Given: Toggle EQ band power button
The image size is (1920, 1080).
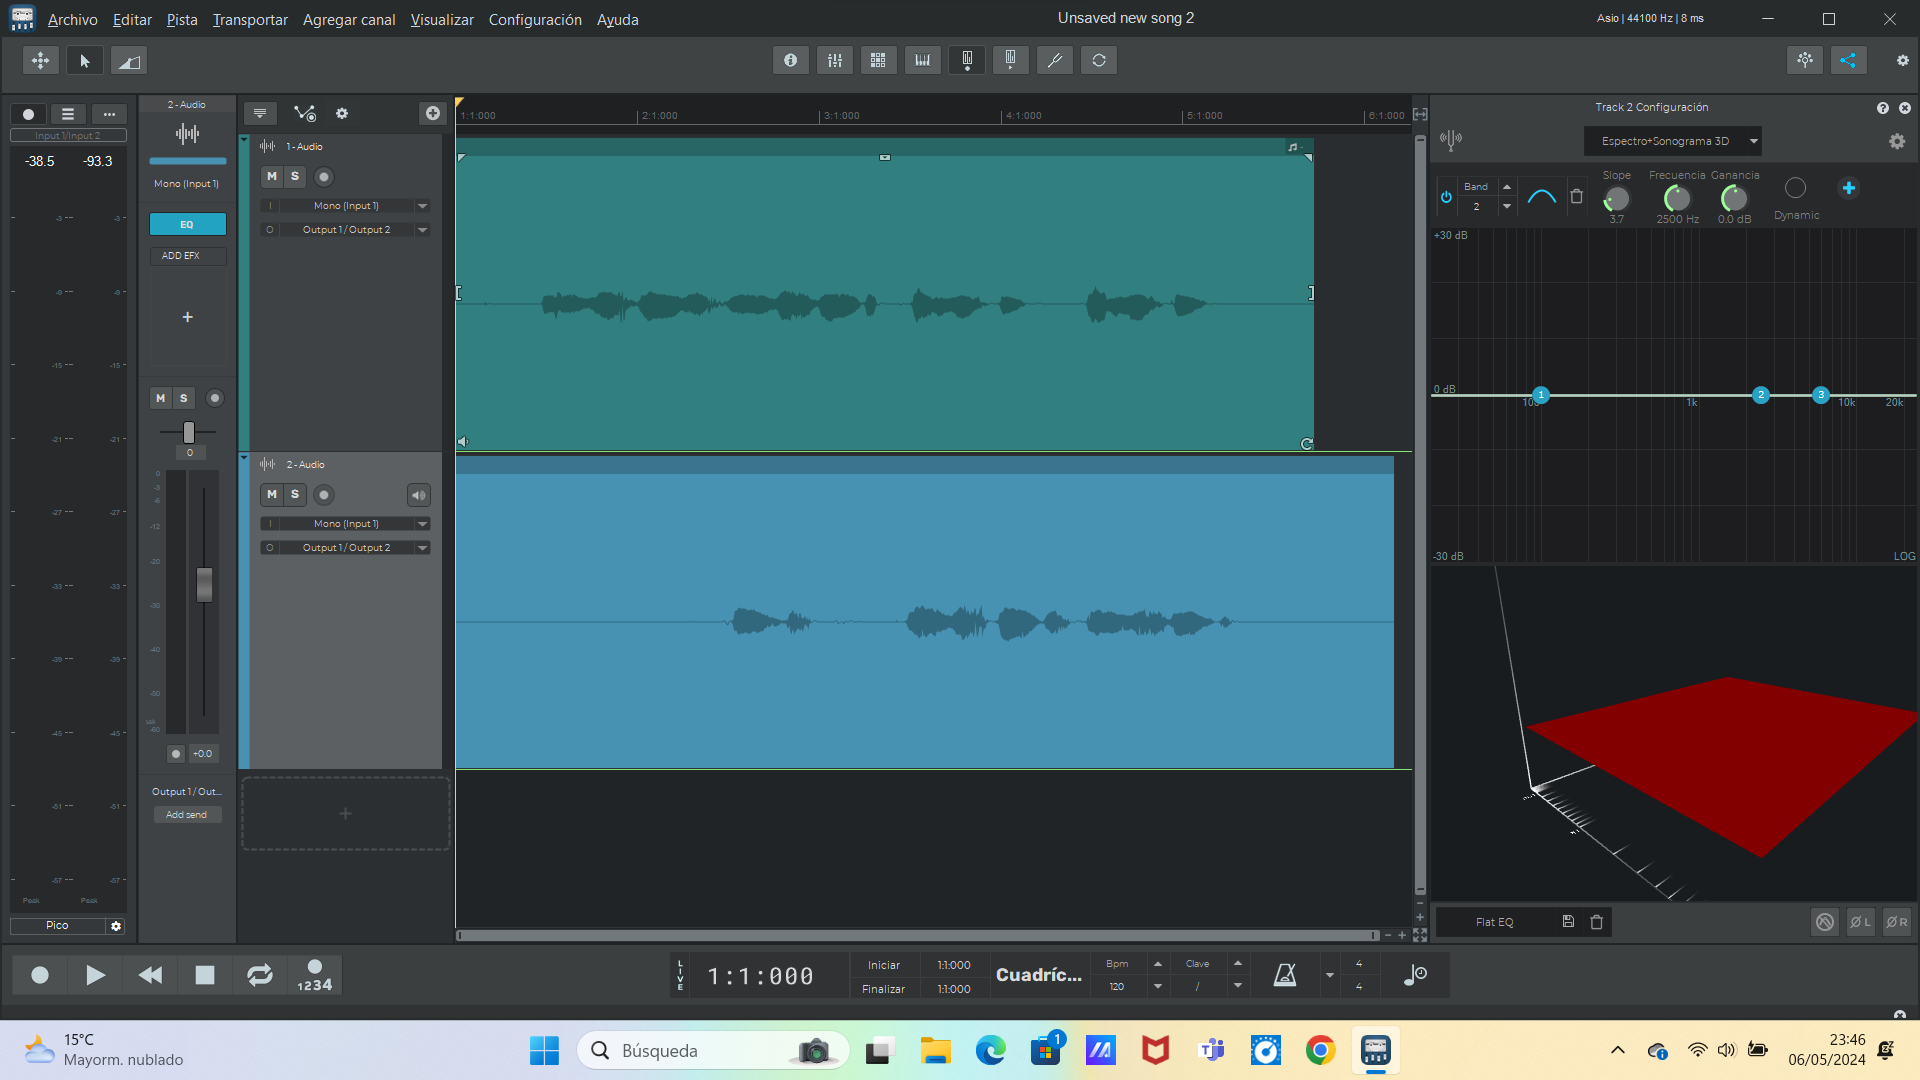Looking at the screenshot, I should point(1446,197).
